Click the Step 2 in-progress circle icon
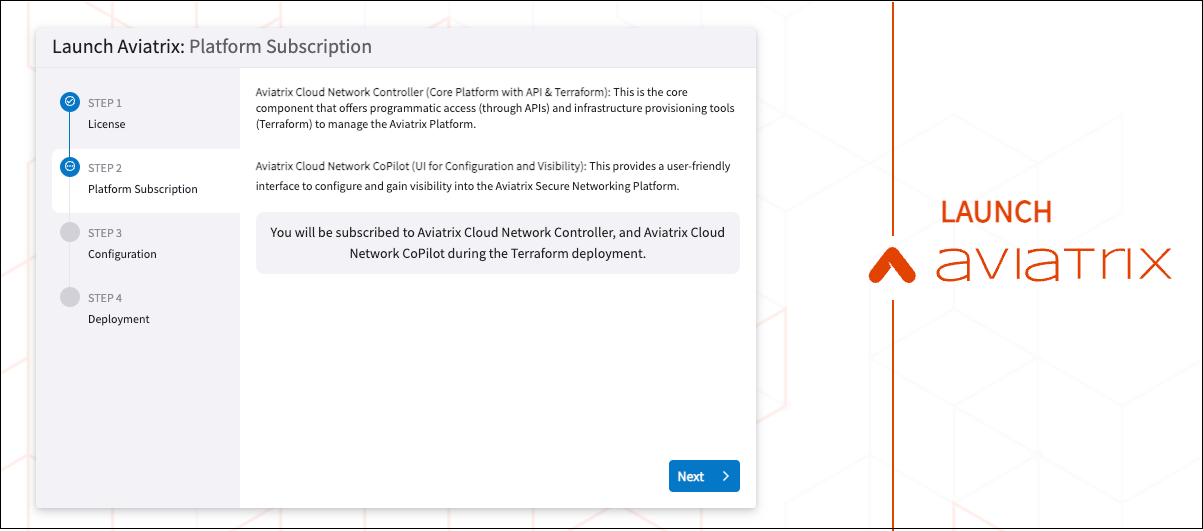This screenshot has height=531, width=1203. coord(69,167)
